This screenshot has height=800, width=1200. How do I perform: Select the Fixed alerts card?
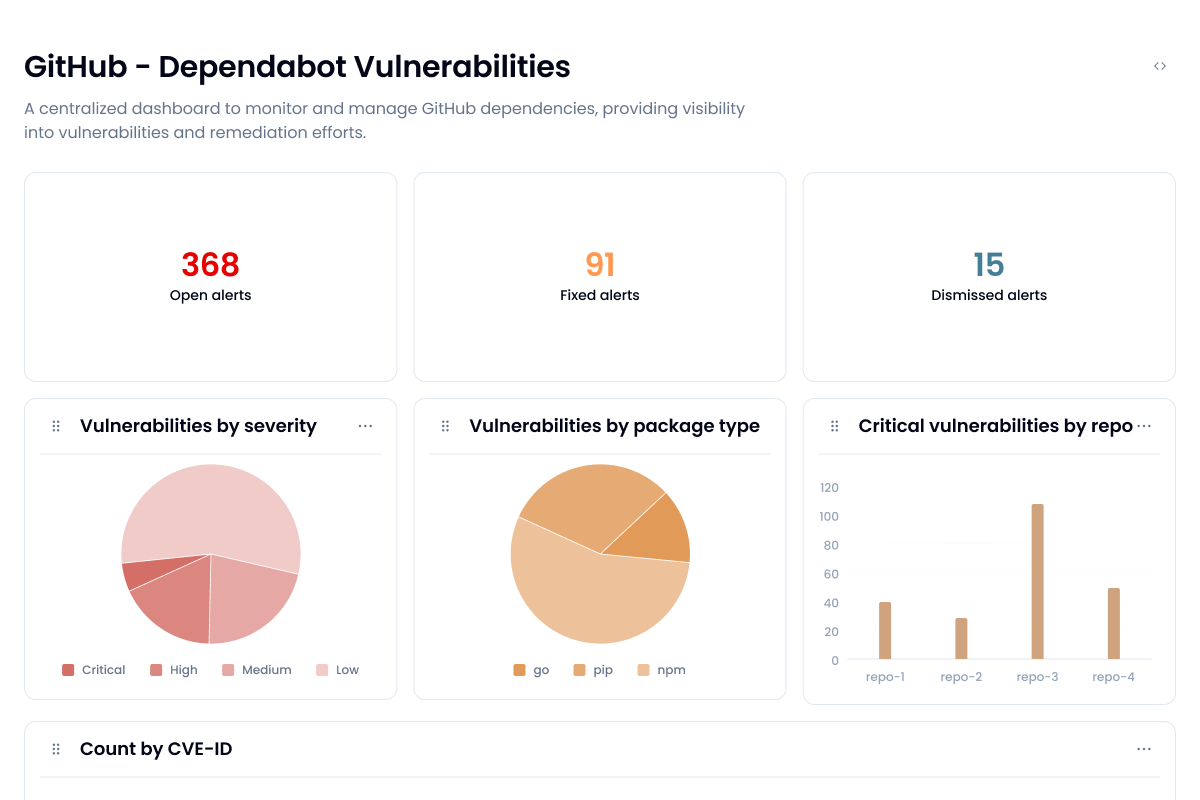point(599,277)
